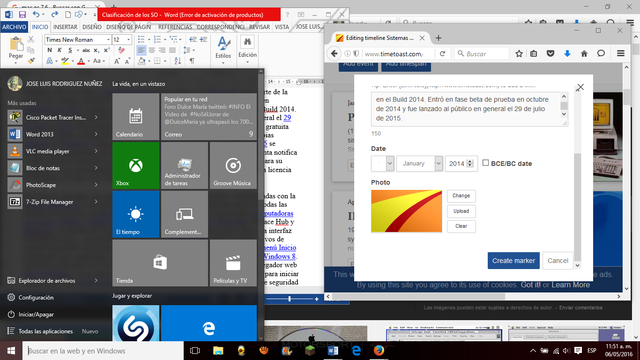Open File Explorer from taskbar
This screenshot has width=640, height=360.
click(x=218, y=351)
